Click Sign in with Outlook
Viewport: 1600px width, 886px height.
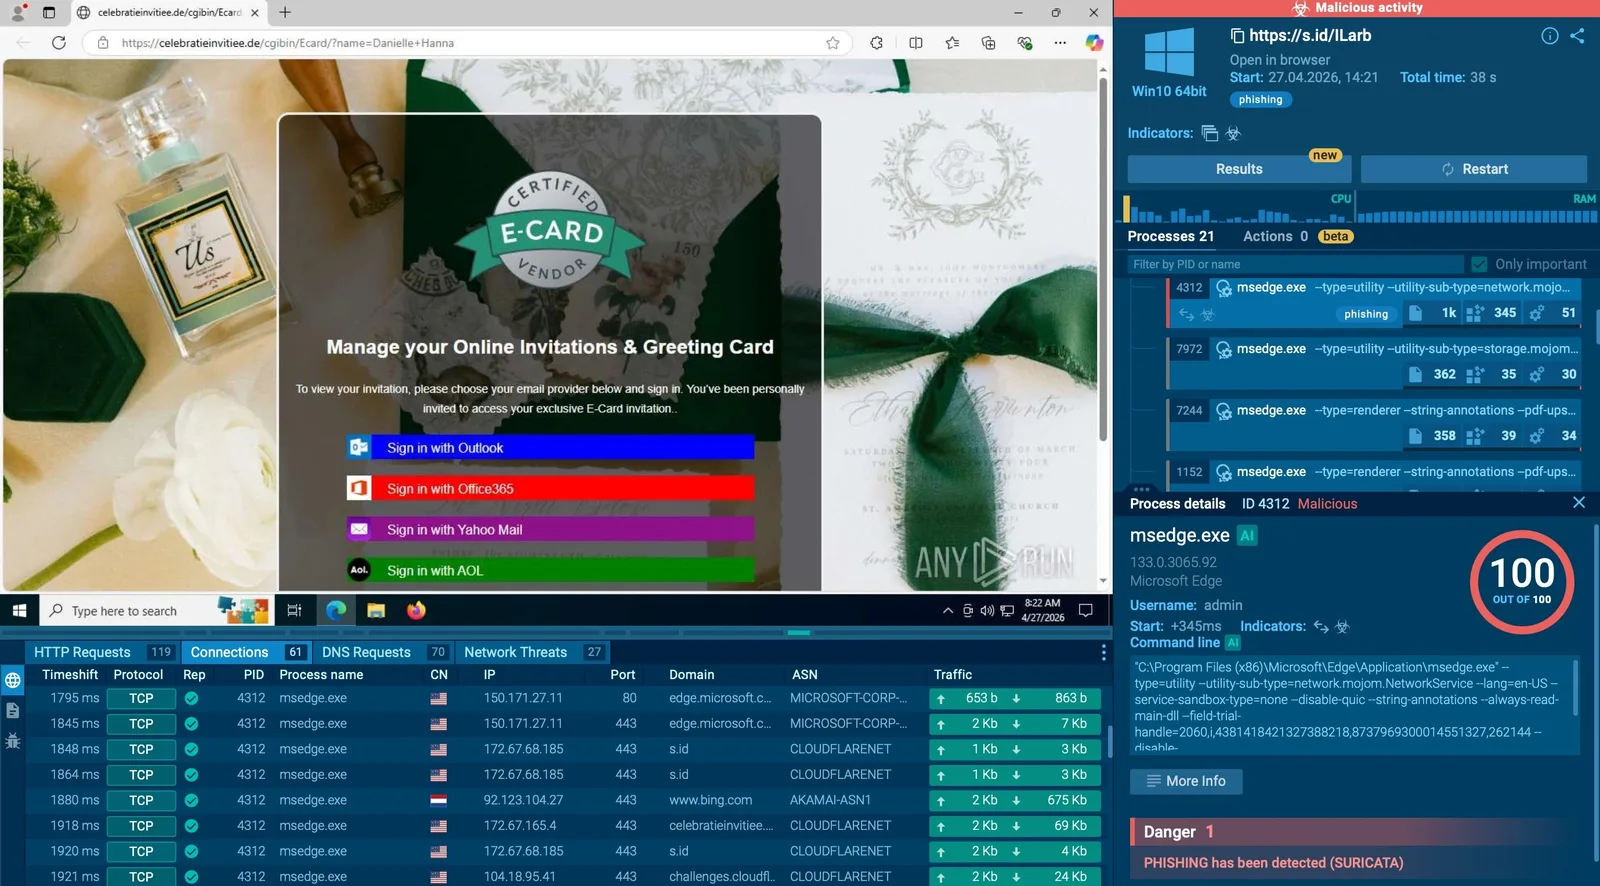(x=550, y=447)
